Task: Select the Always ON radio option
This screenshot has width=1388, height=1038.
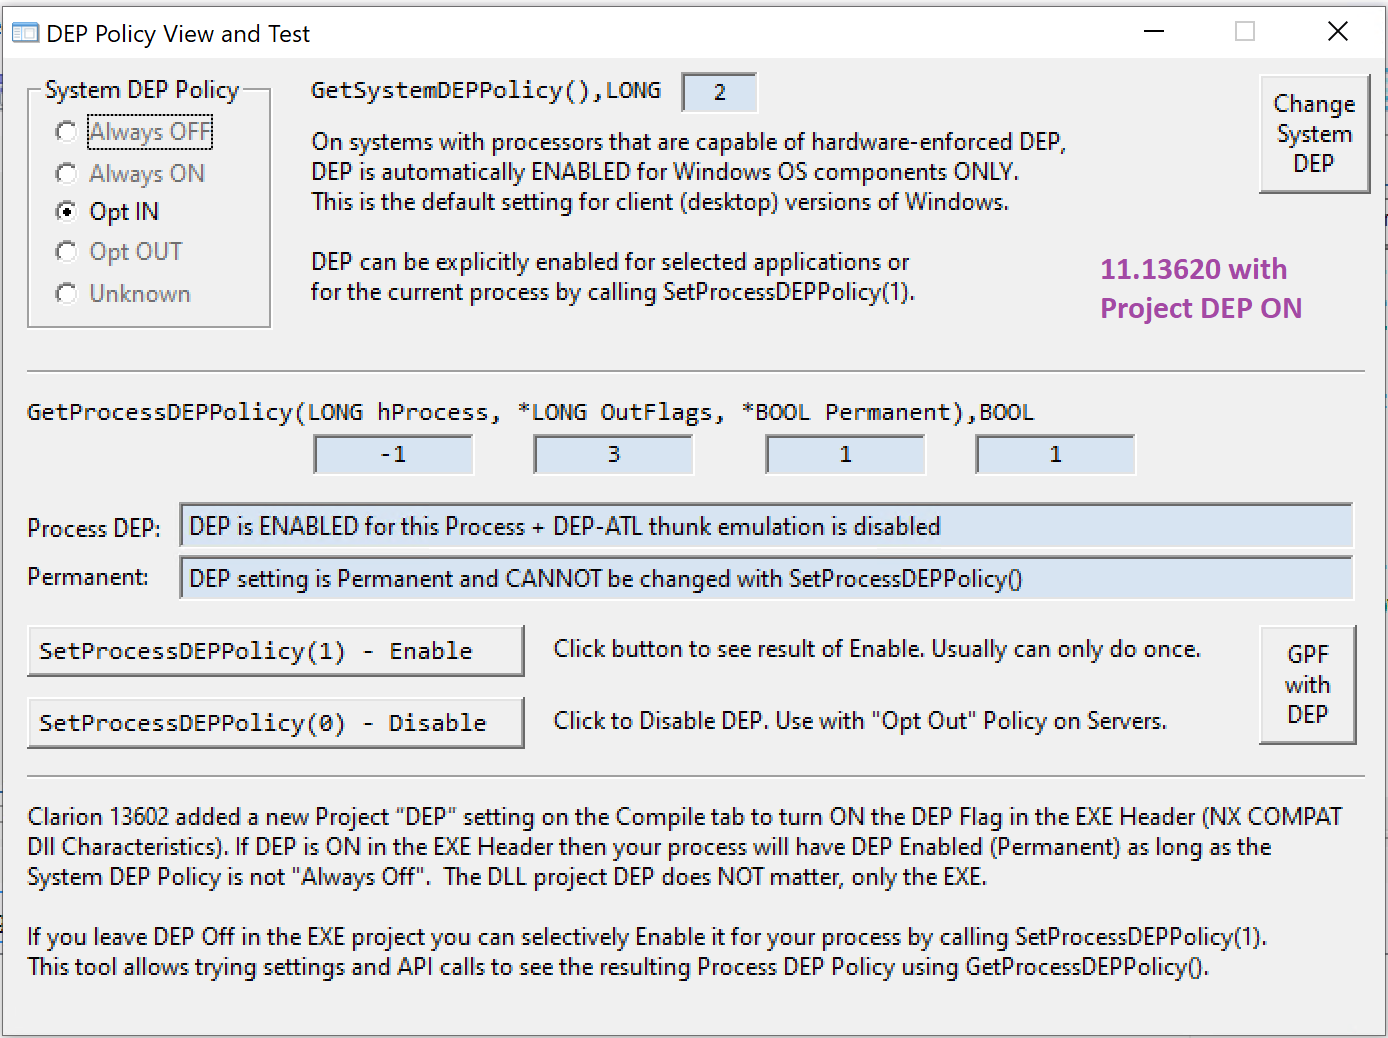Action: point(67,174)
